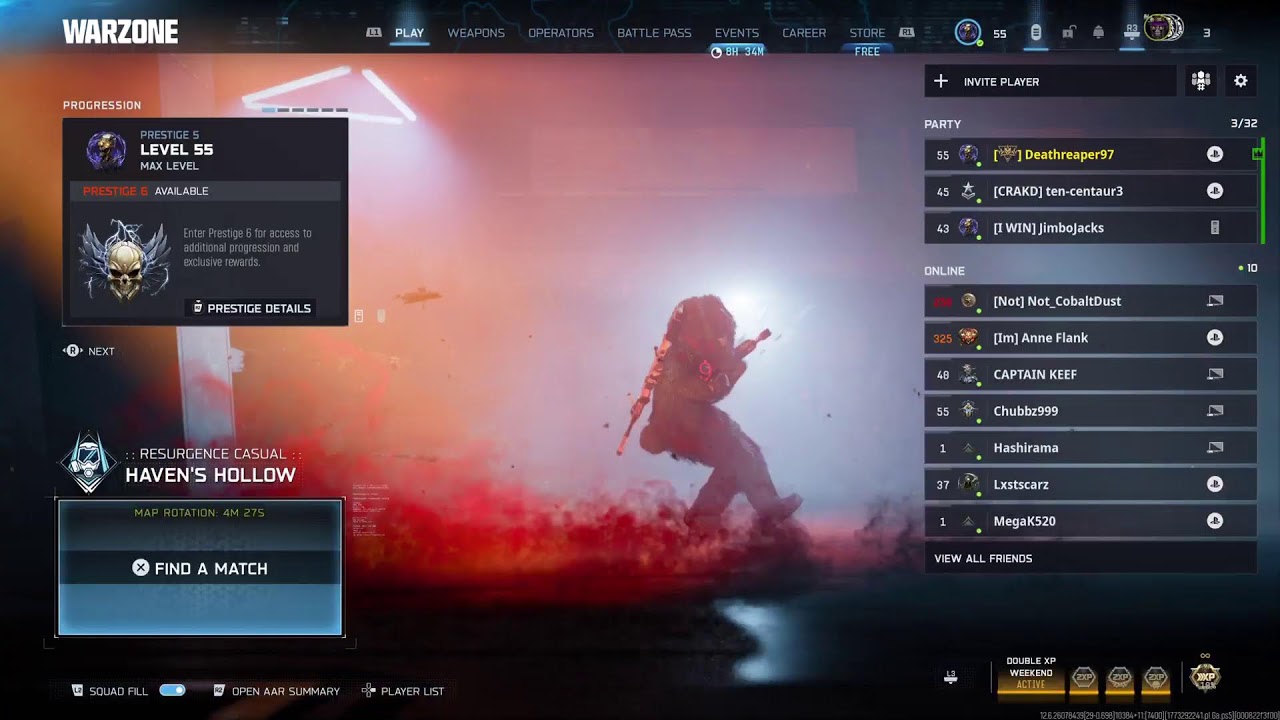Click Next progression card prompt
The height and width of the screenshot is (720, 1280).
[x=89, y=351]
